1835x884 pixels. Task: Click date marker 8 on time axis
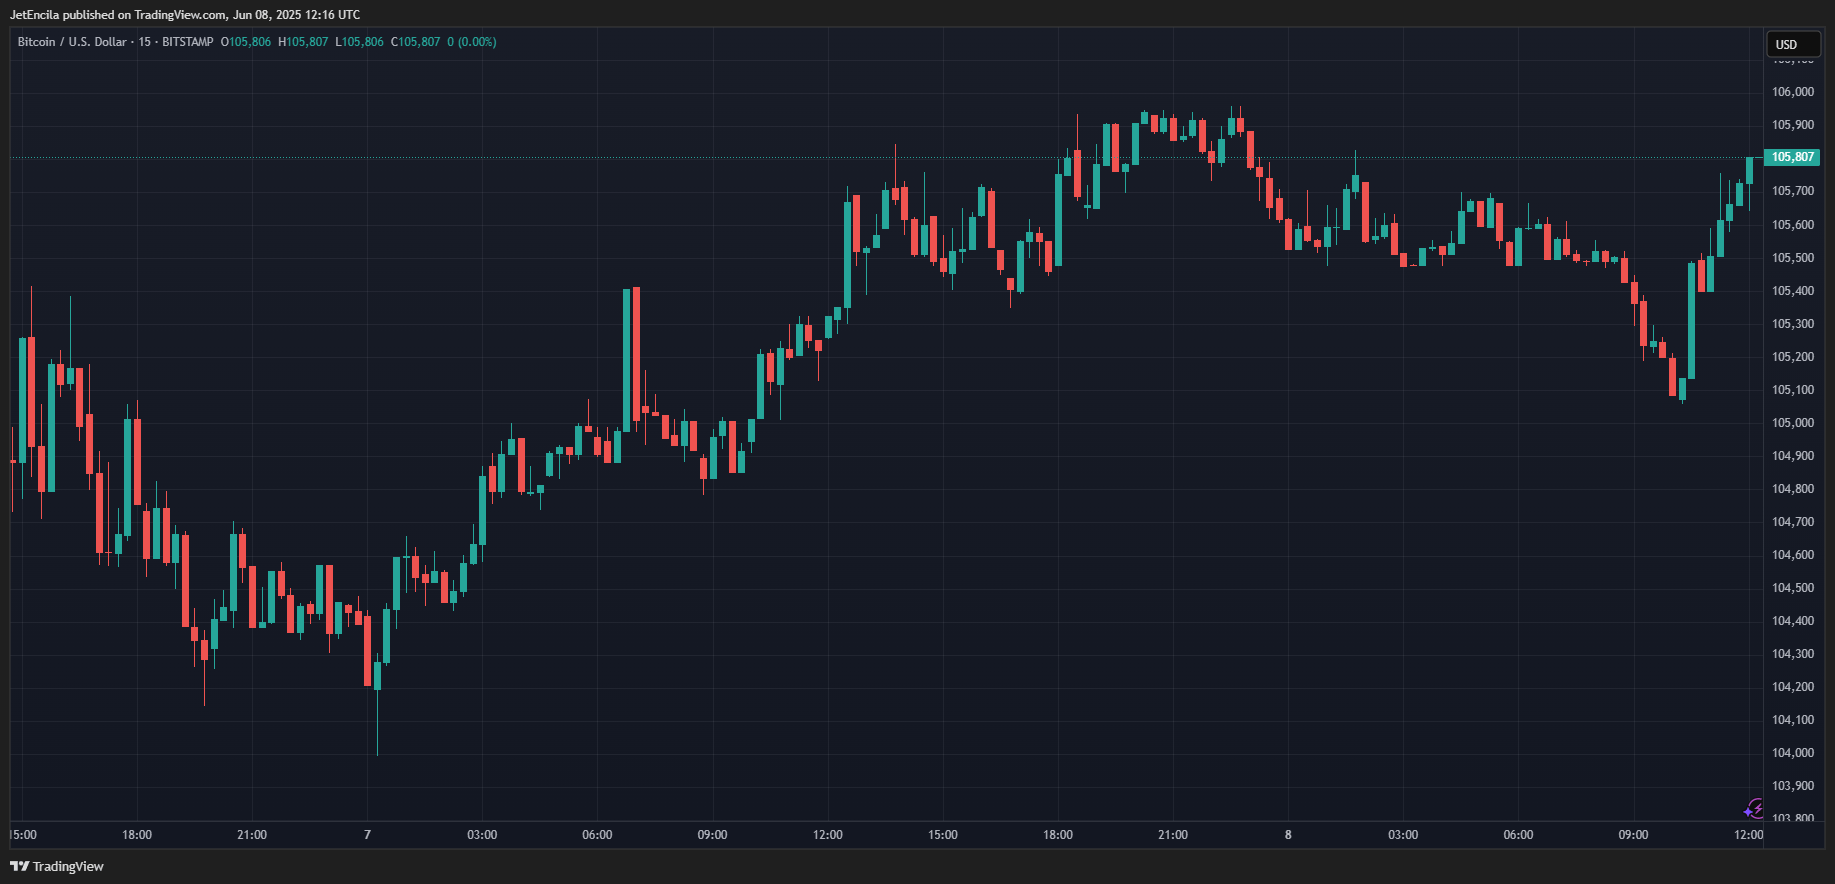[x=1288, y=835]
